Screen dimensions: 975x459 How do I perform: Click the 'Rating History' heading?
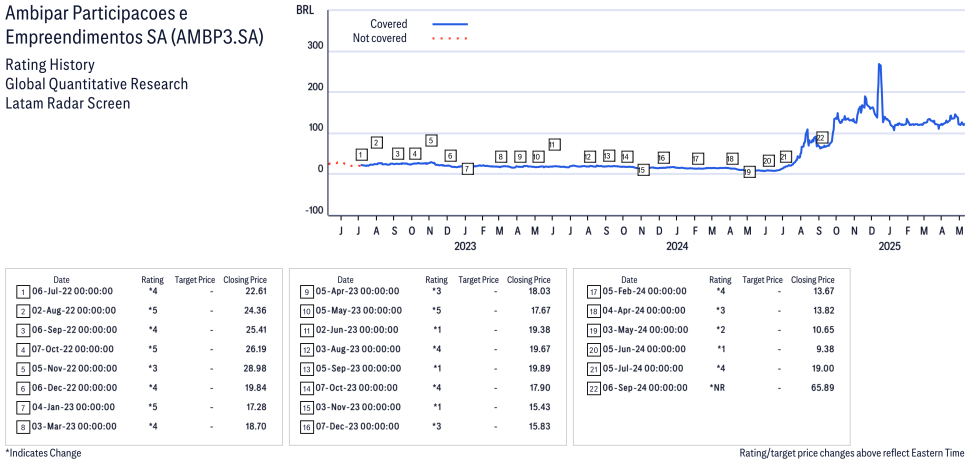(x=50, y=65)
